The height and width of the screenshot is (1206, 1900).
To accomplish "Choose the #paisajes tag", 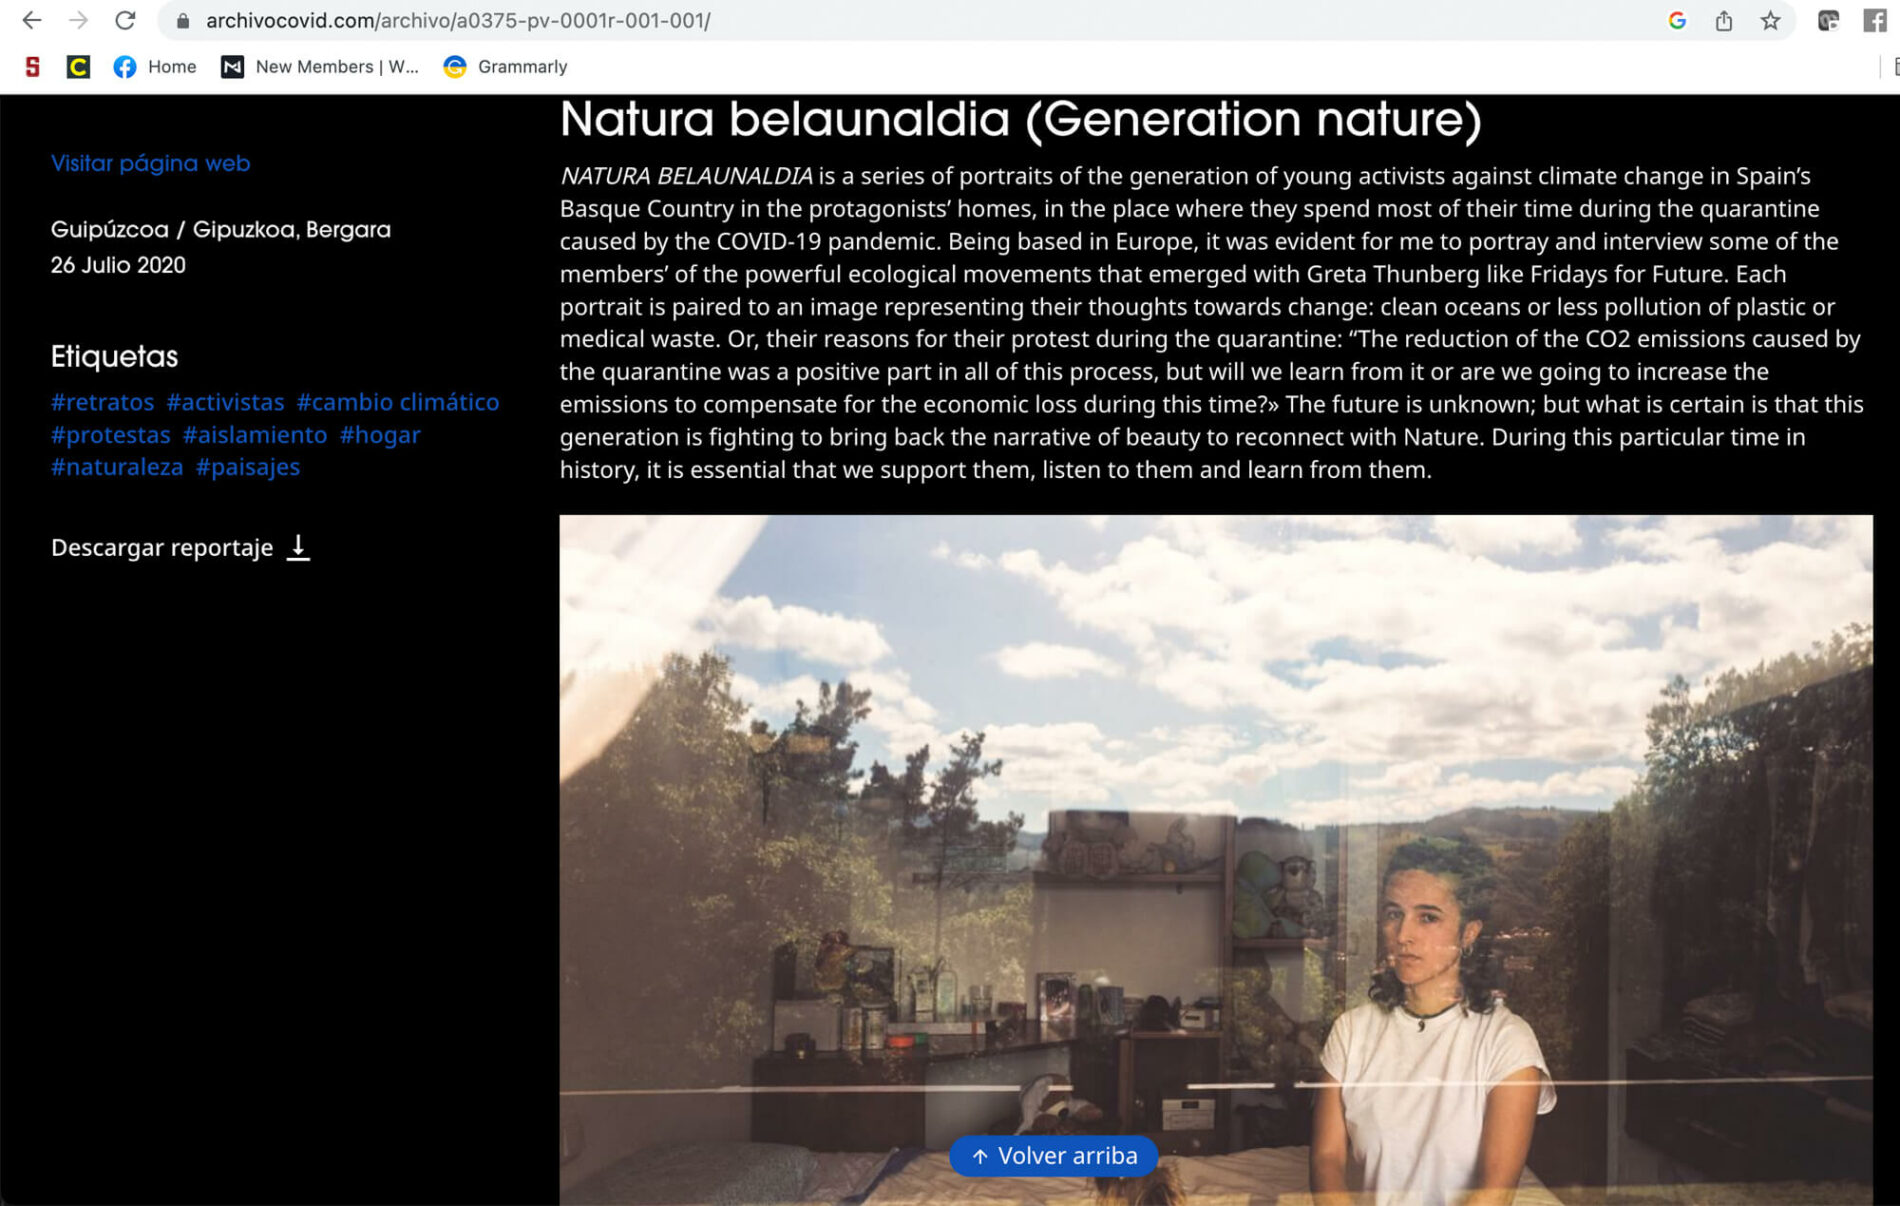I will pyautogui.click(x=247, y=467).
